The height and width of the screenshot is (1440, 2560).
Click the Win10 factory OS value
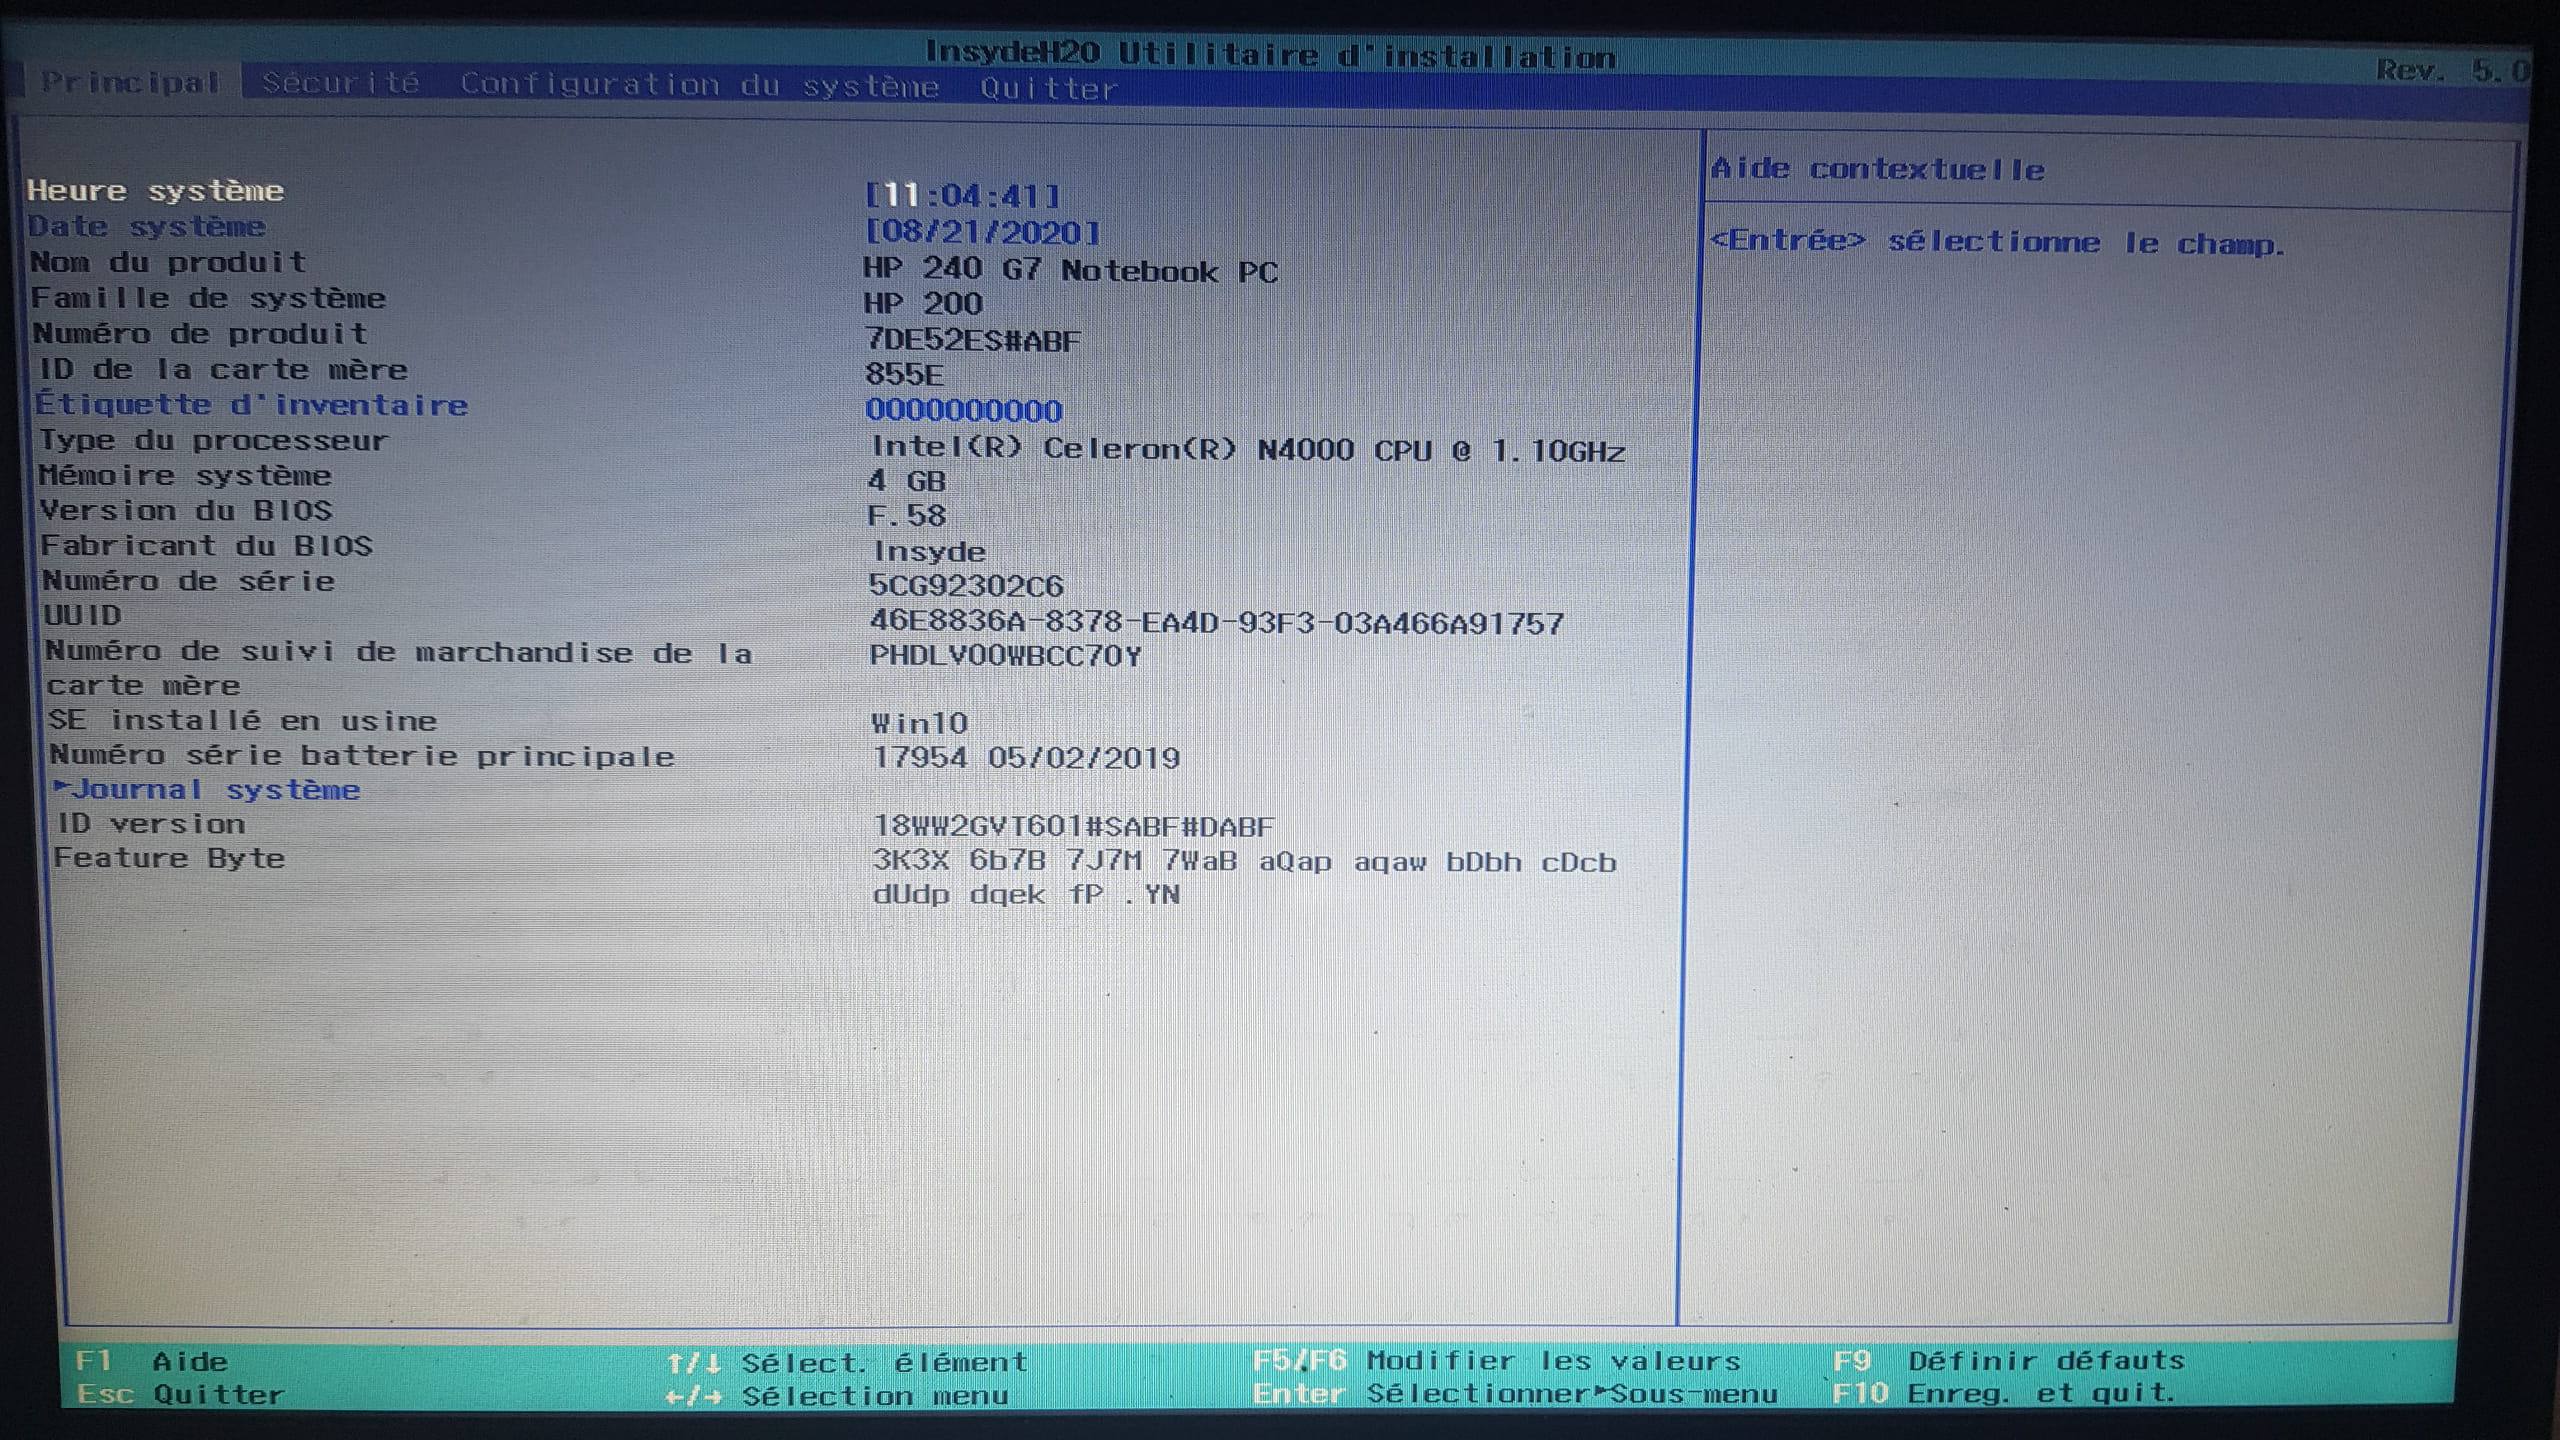(920, 723)
